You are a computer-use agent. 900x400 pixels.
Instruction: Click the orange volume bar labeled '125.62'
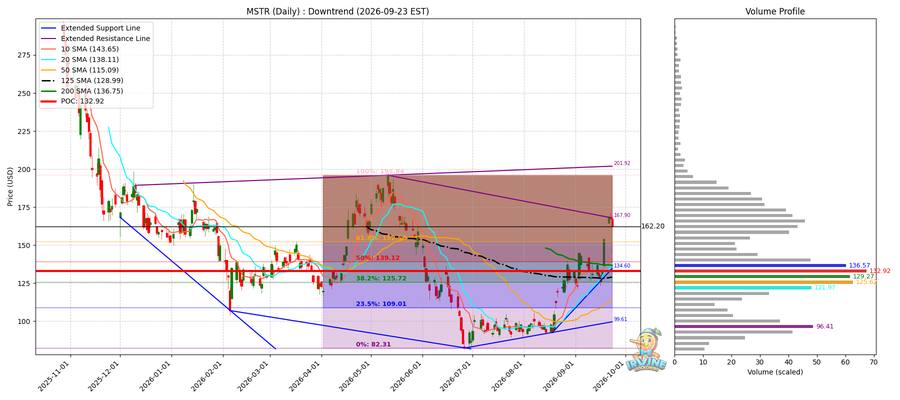pos(763,282)
